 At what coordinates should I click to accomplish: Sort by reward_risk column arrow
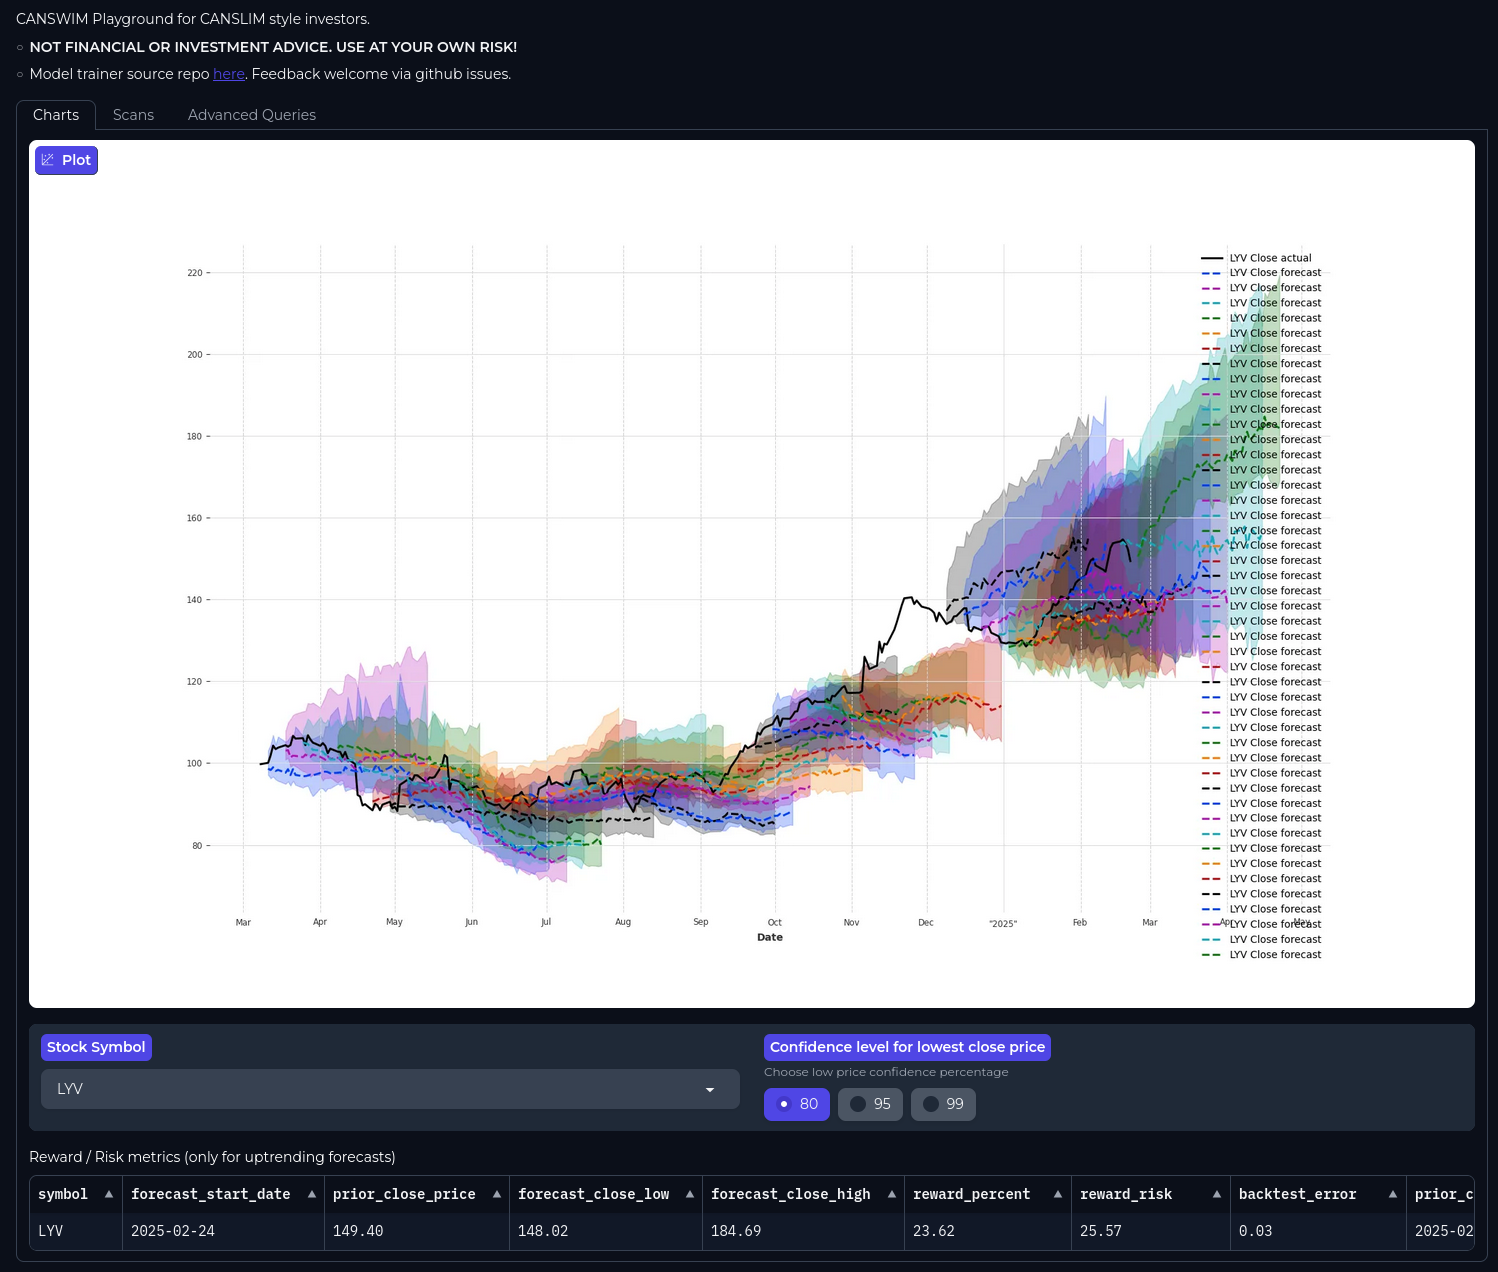(1217, 1194)
